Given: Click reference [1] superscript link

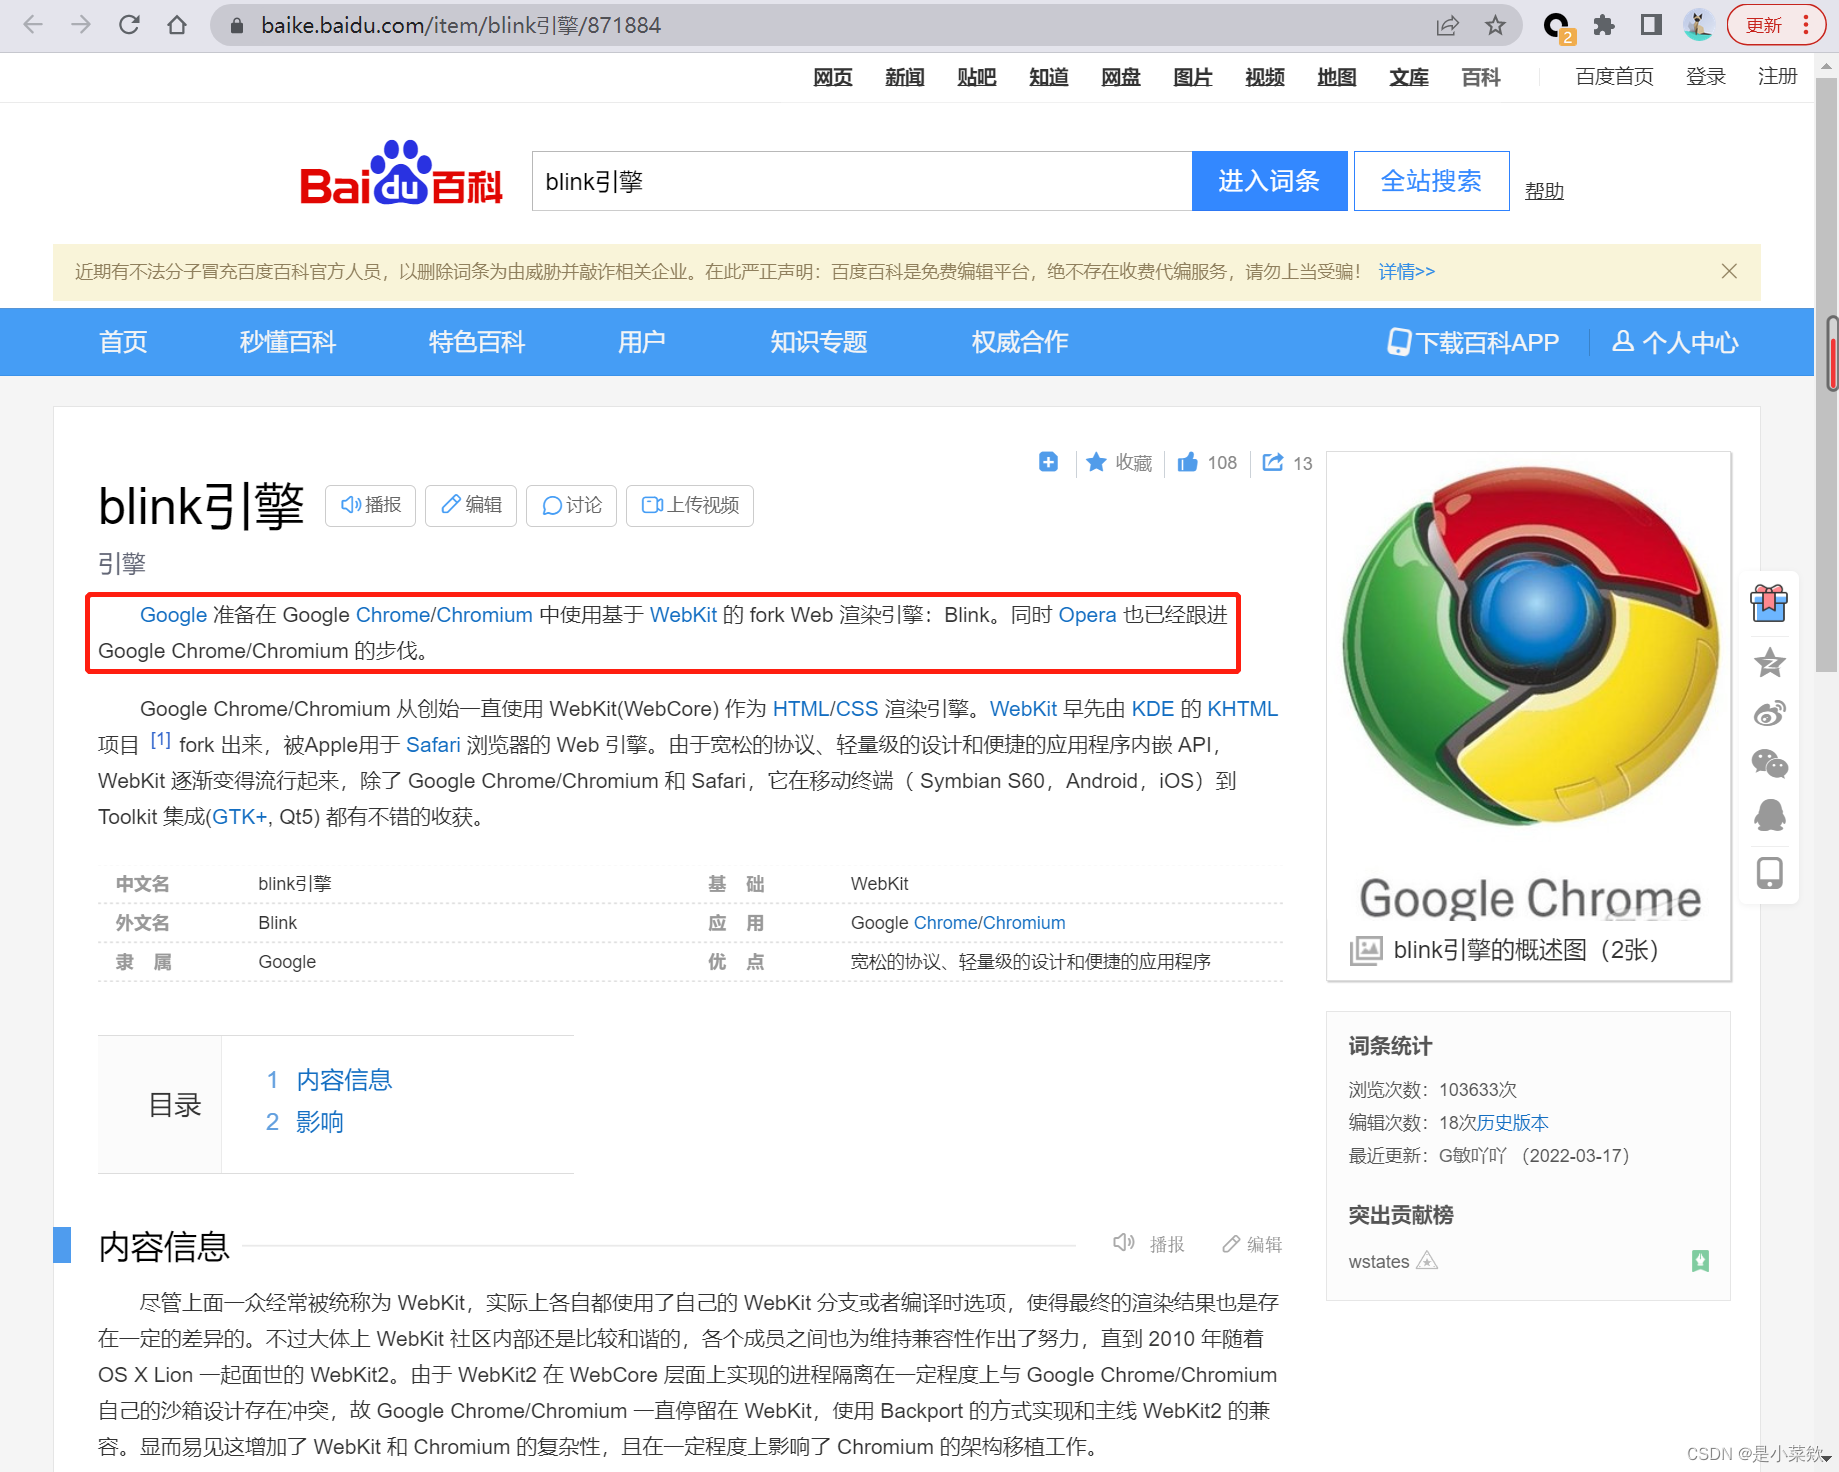Looking at the screenshot, I should click(x=161, y=740).
